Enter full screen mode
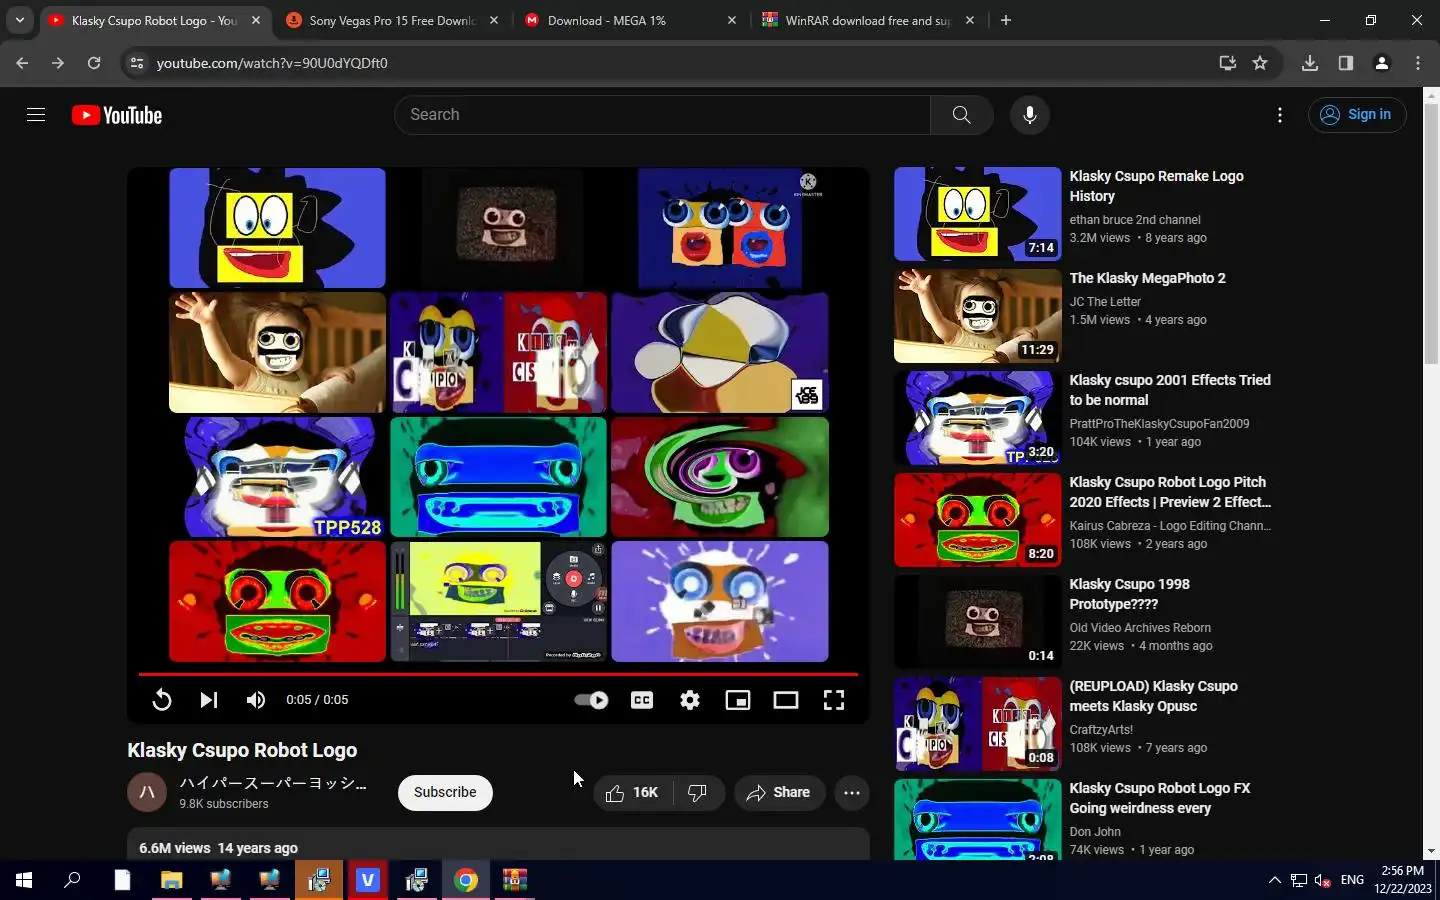This screenshot has width=1440, height=900. pos(834,700)
